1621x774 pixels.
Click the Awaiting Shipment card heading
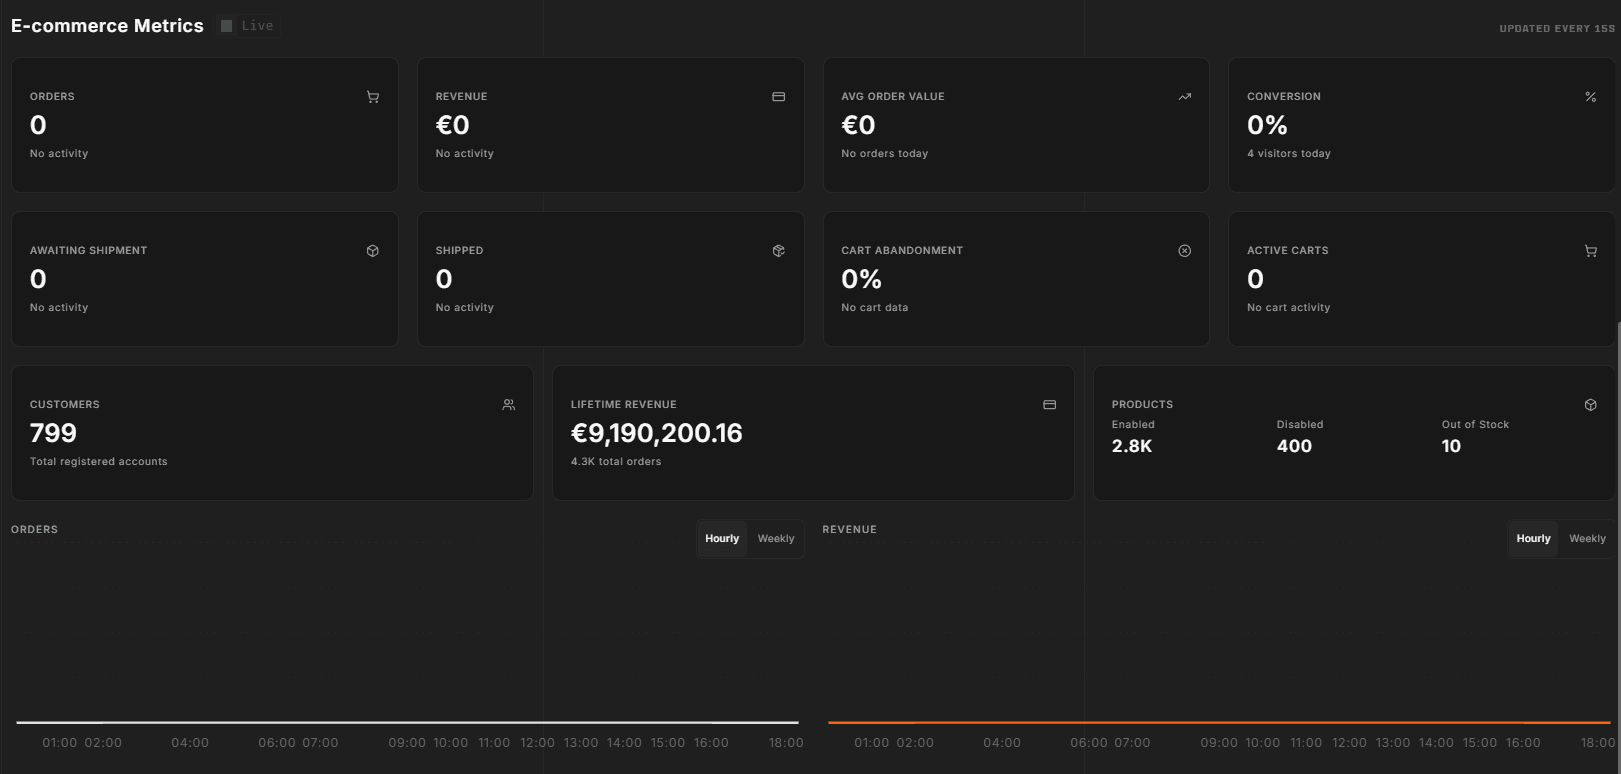pos(88,251)
